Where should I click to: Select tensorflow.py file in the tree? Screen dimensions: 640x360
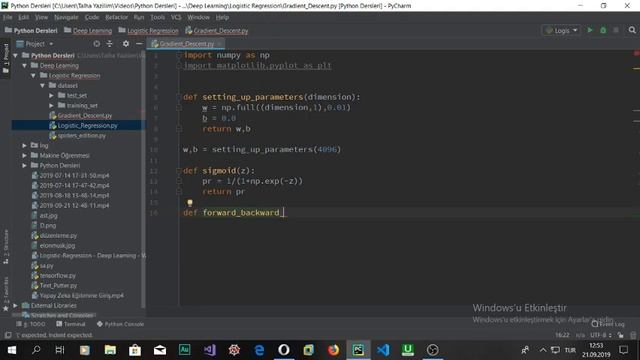coord(58,276)
